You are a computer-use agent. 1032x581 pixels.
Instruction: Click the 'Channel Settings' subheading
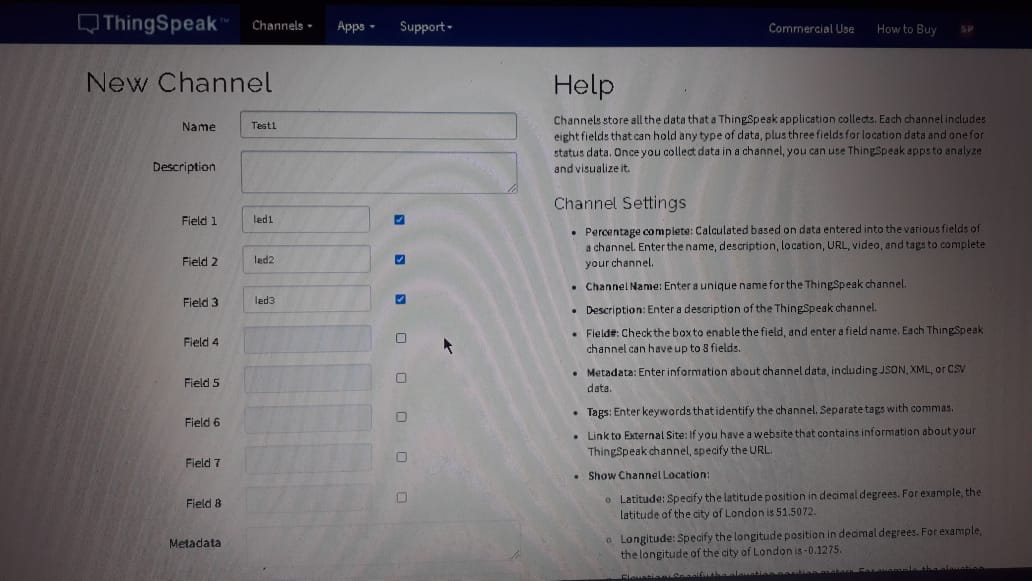[619, 203]
